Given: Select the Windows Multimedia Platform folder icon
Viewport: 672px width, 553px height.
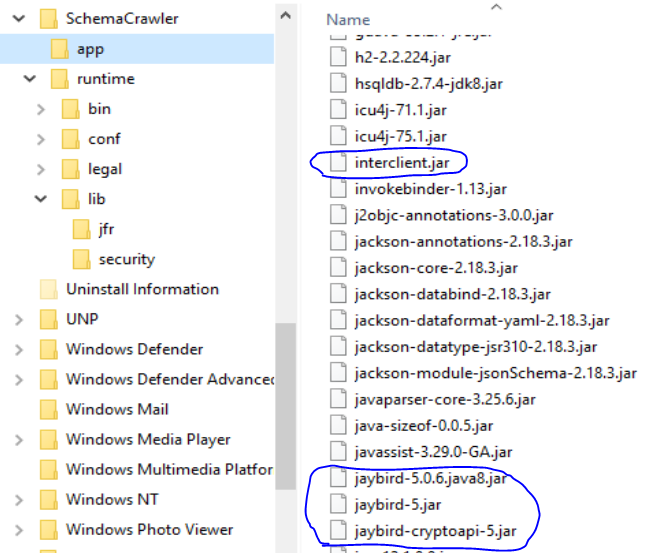Looking at the screenshot, I should click(x=48, y=469).
